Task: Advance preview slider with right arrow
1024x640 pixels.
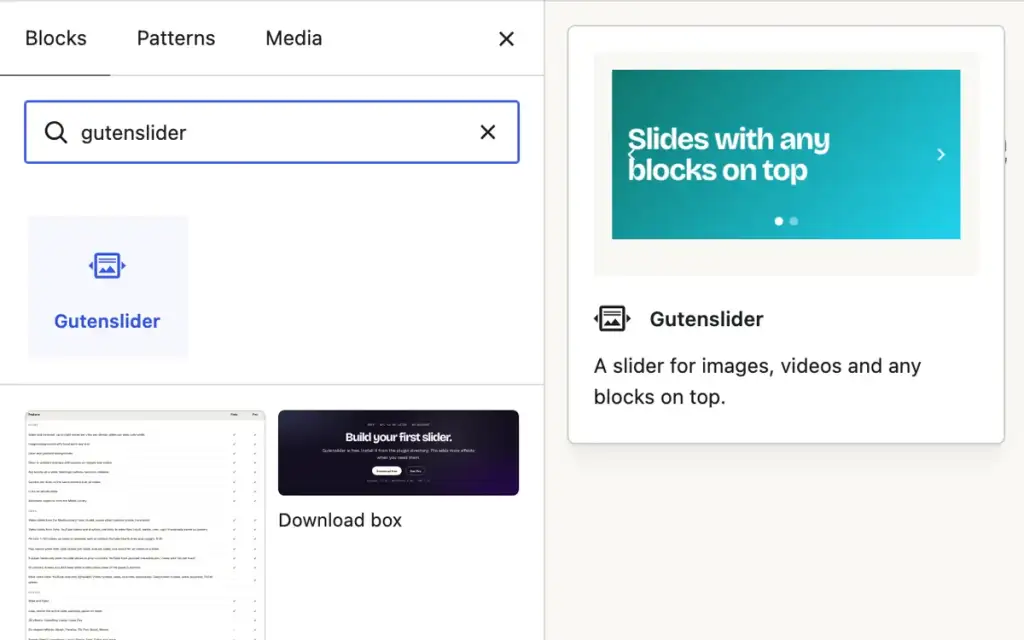Action: 940,155
